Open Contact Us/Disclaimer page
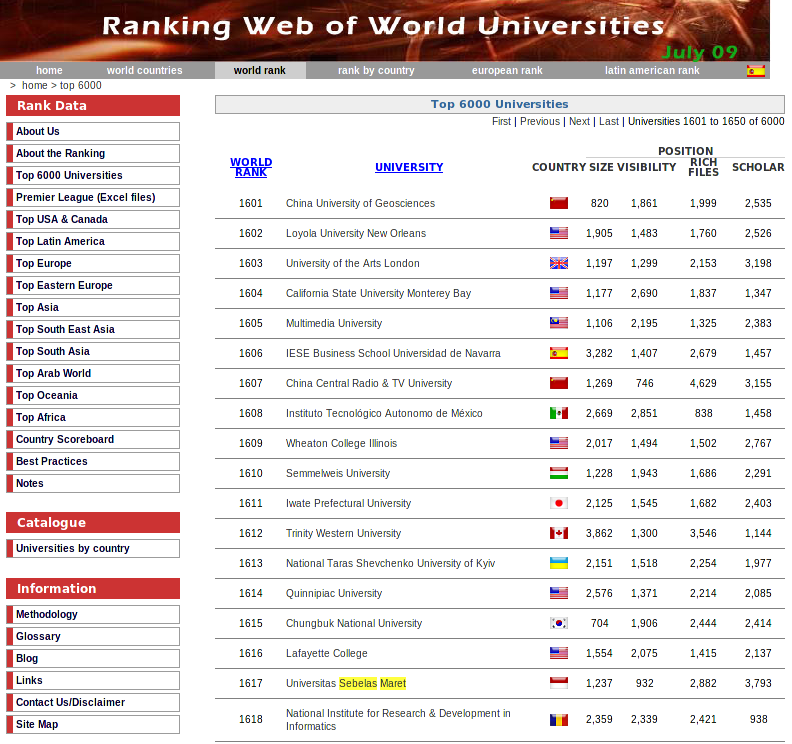The height and width of the screenshot is (744, 792). pyautogui.click(x=93, y=702)
